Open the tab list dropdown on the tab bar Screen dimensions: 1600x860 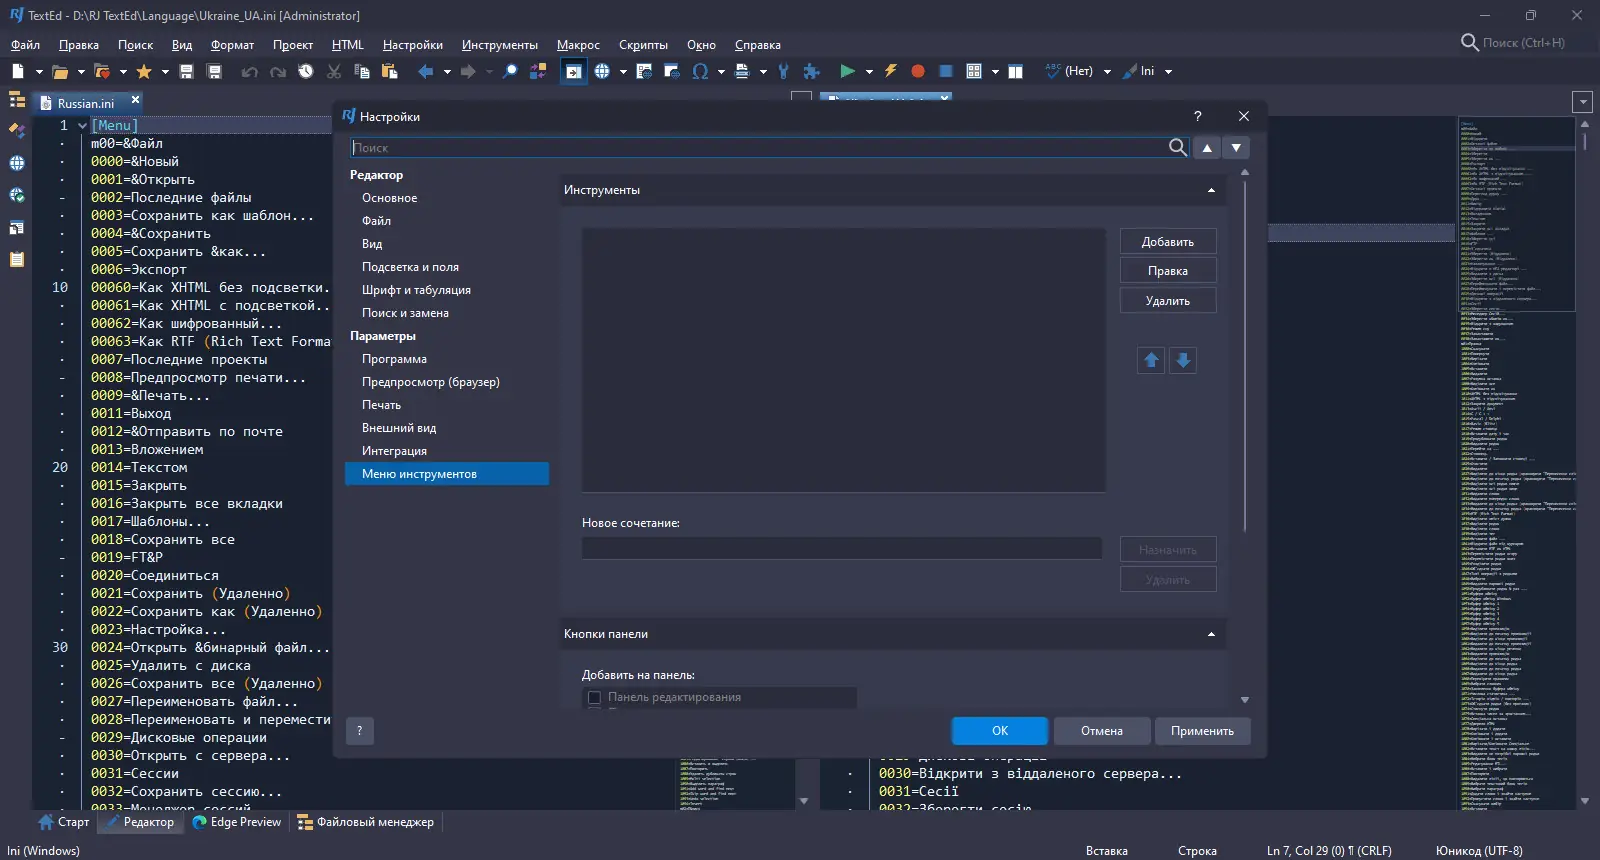click(x=1582, y=102)
